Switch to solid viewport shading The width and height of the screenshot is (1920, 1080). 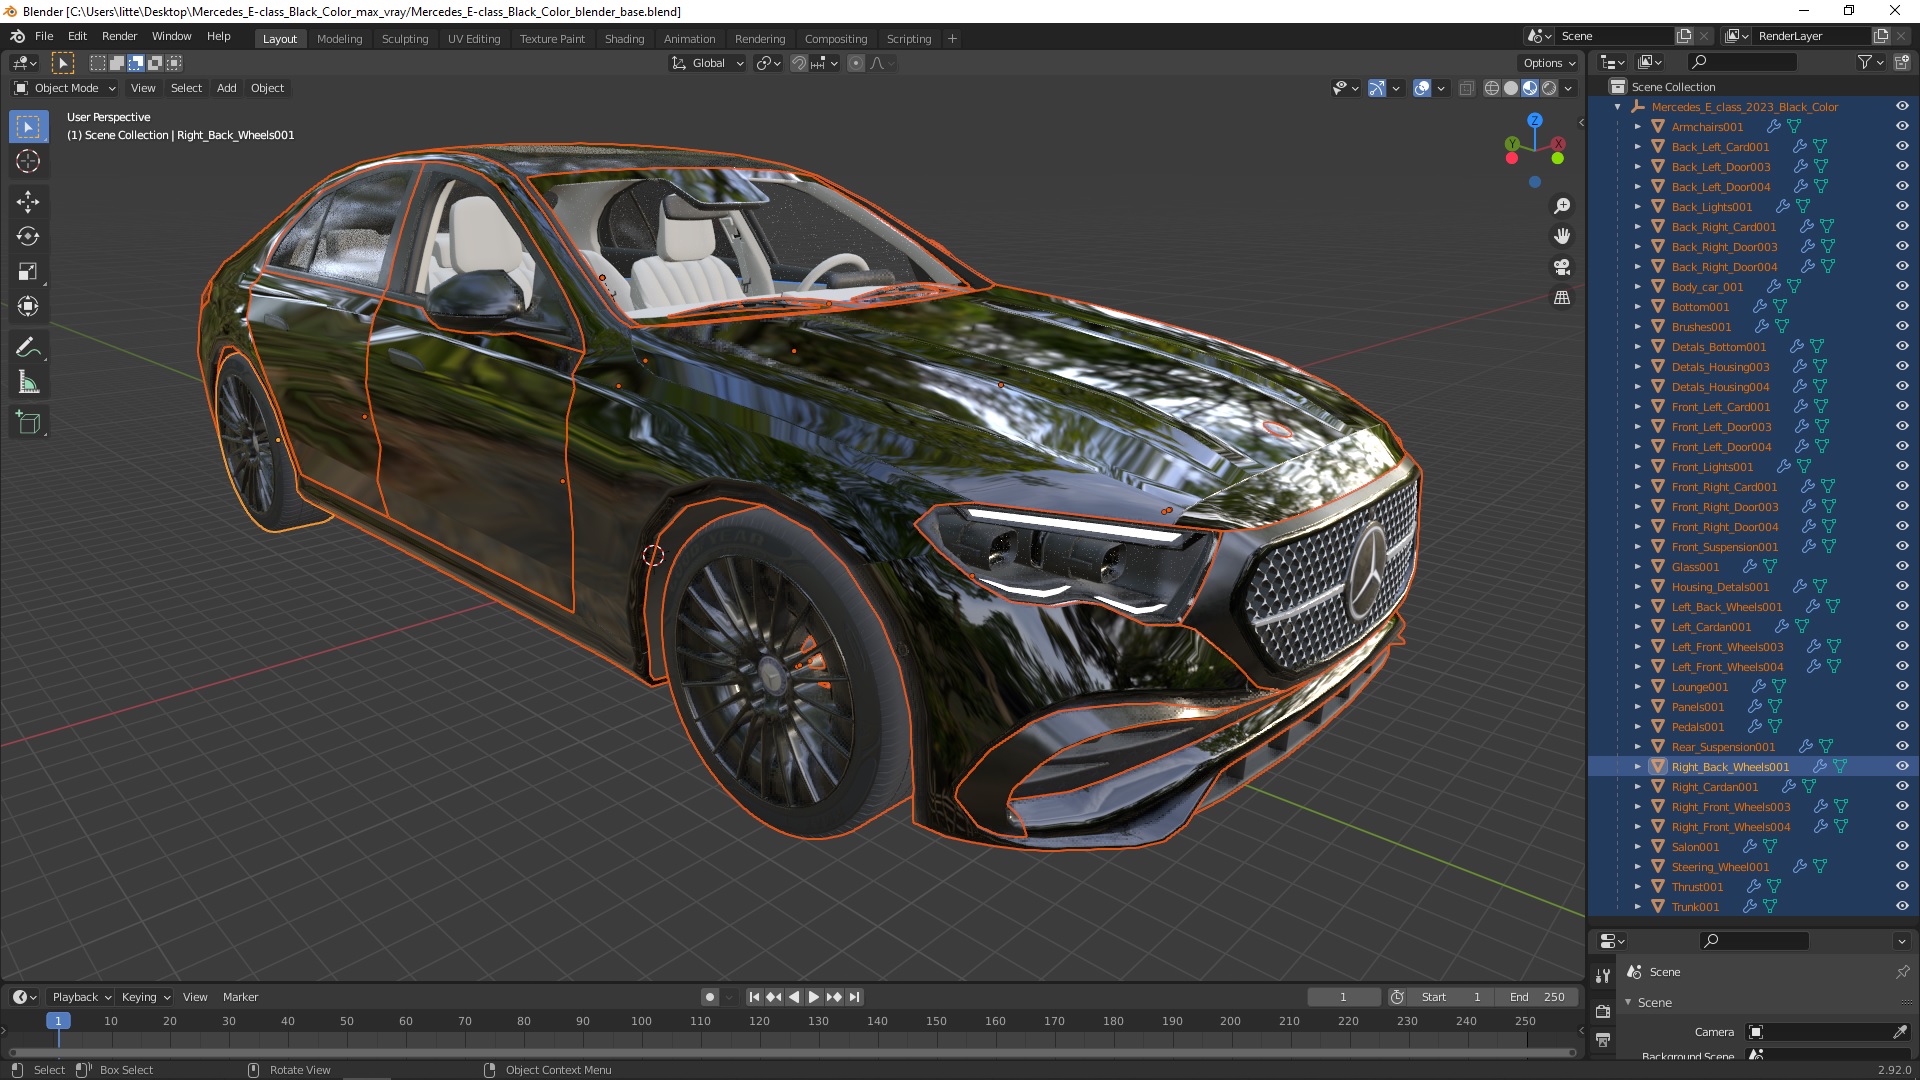pyautogui.click(x=1511, y=88)
